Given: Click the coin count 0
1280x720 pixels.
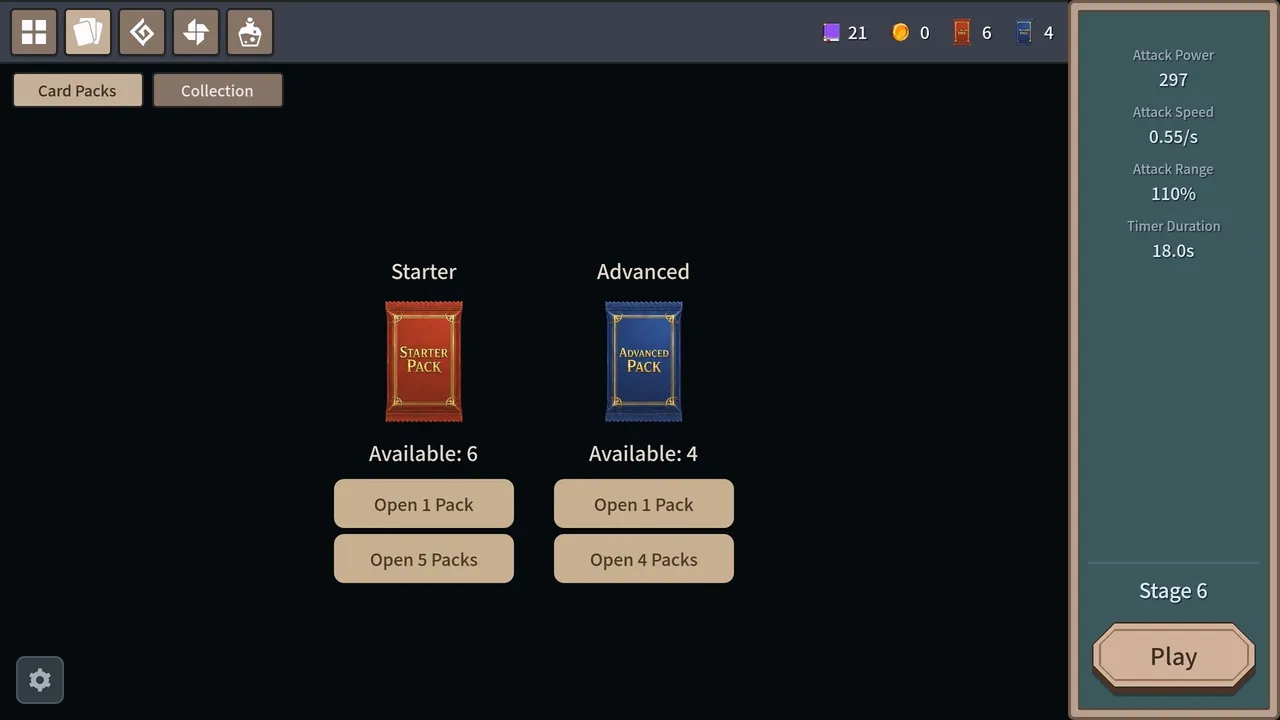Looking at the screenshot, I should [x=924, y=33].
